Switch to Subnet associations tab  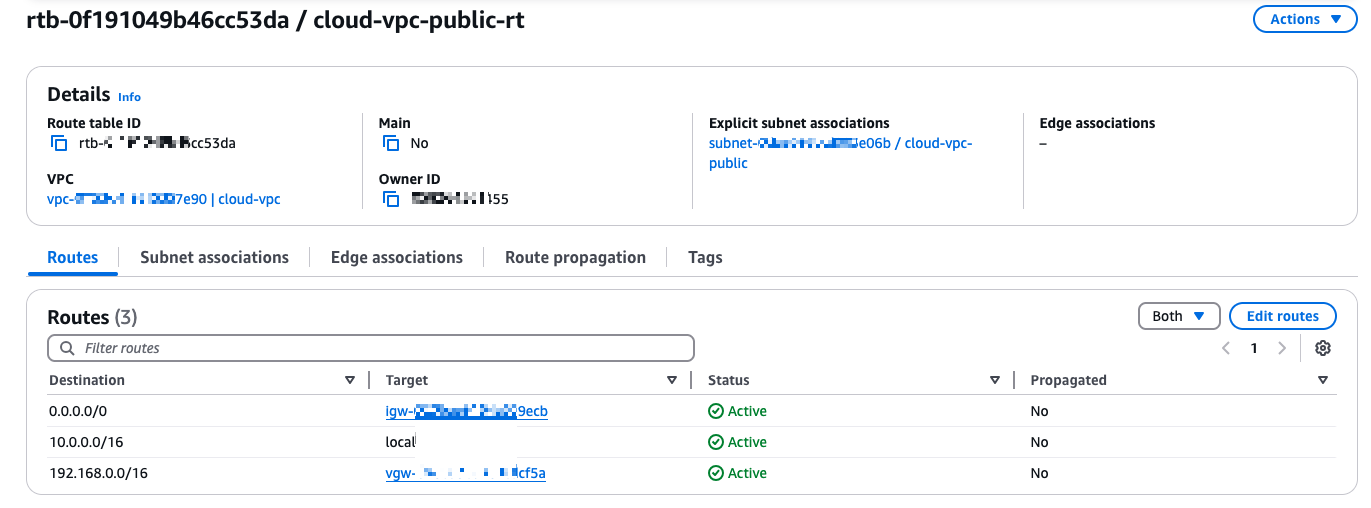(214, 257)
